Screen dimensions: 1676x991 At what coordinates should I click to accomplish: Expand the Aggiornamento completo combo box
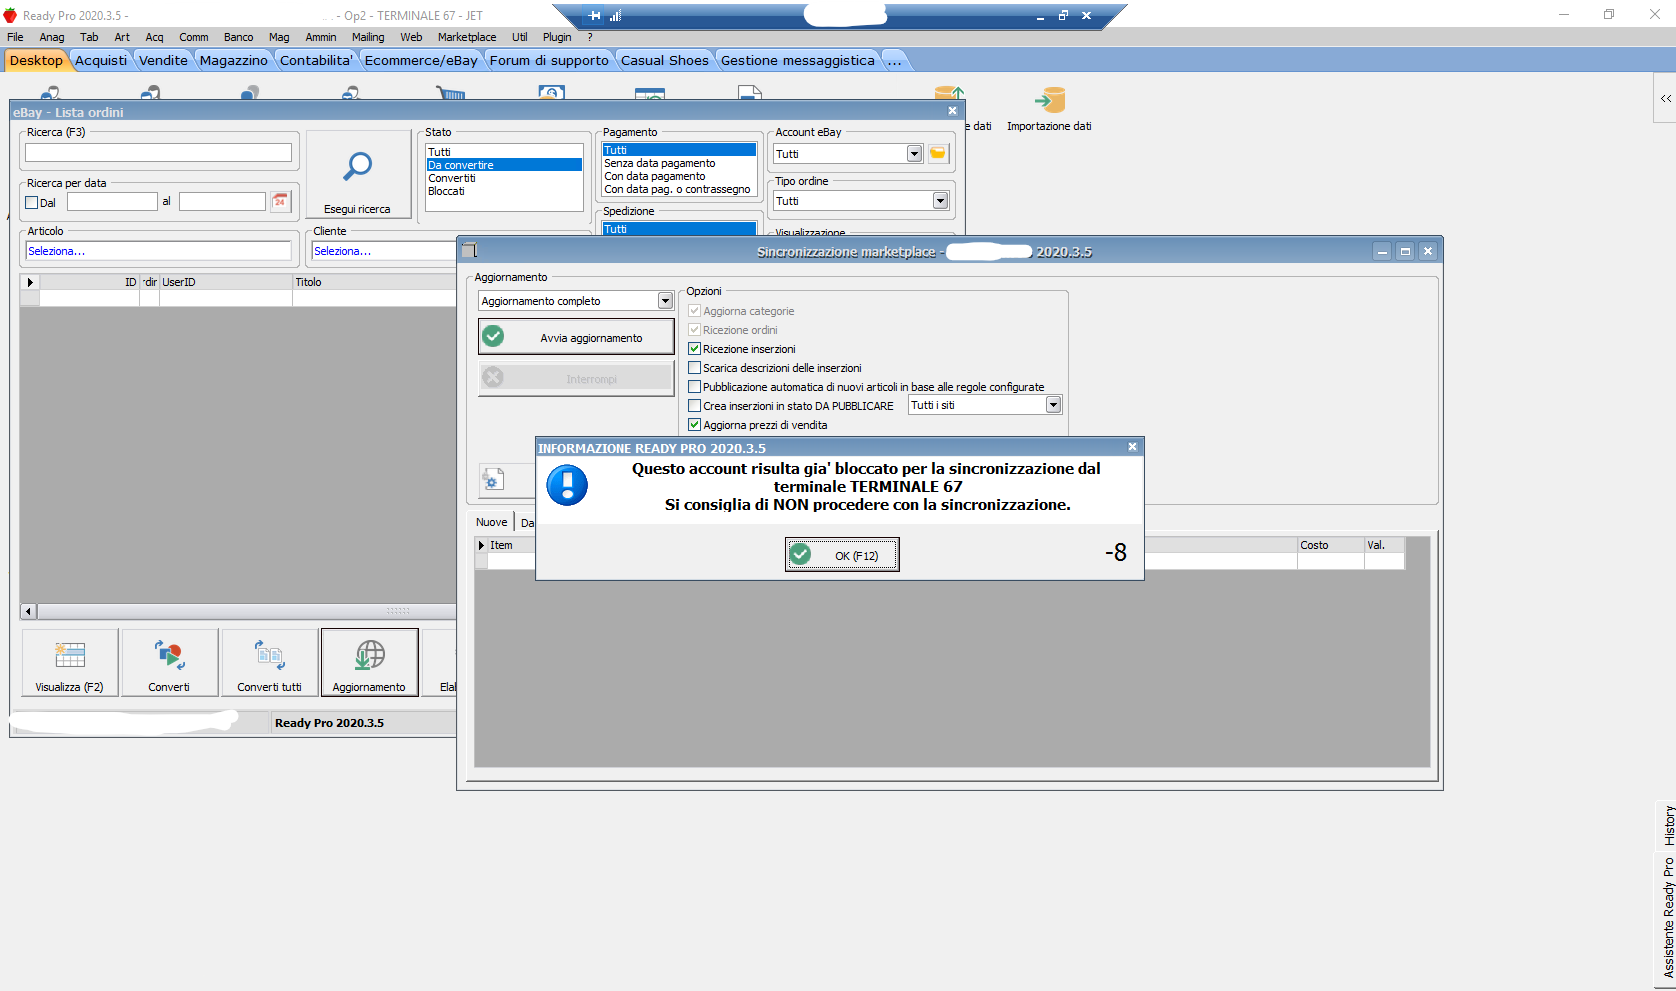(665, 301)
